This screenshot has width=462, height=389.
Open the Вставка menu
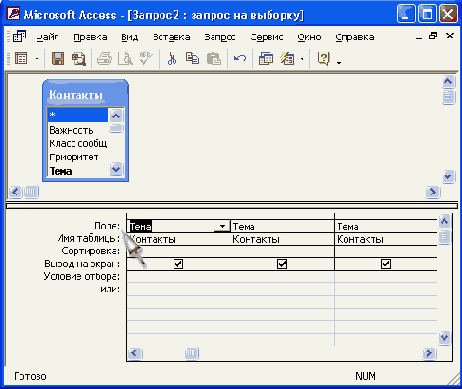point(172,37)
